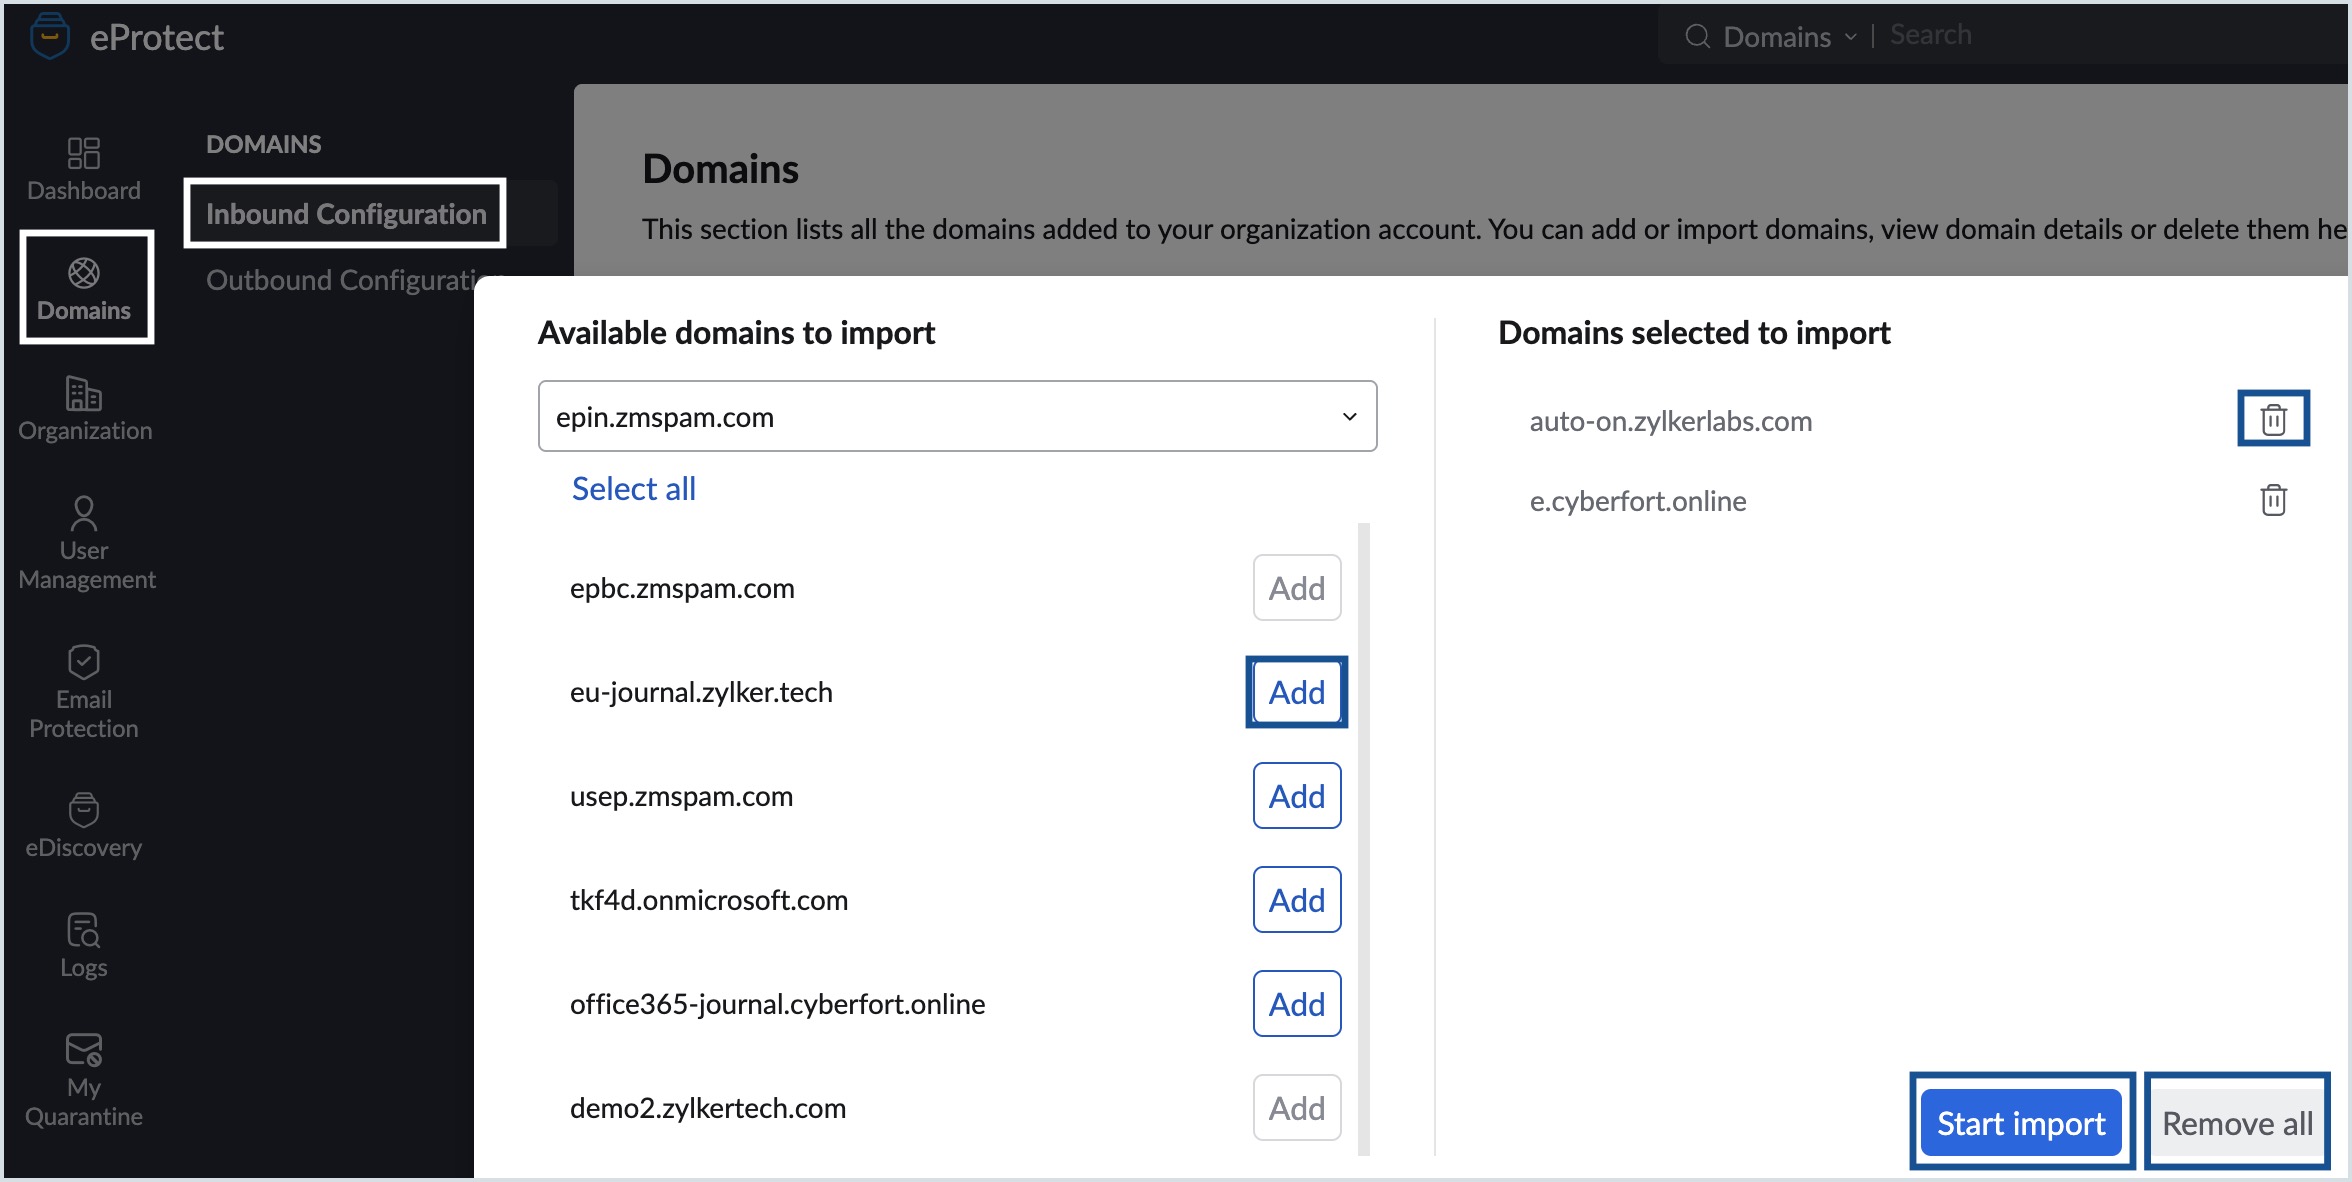Click the eProtect logo icon

[x=49, y=37]
